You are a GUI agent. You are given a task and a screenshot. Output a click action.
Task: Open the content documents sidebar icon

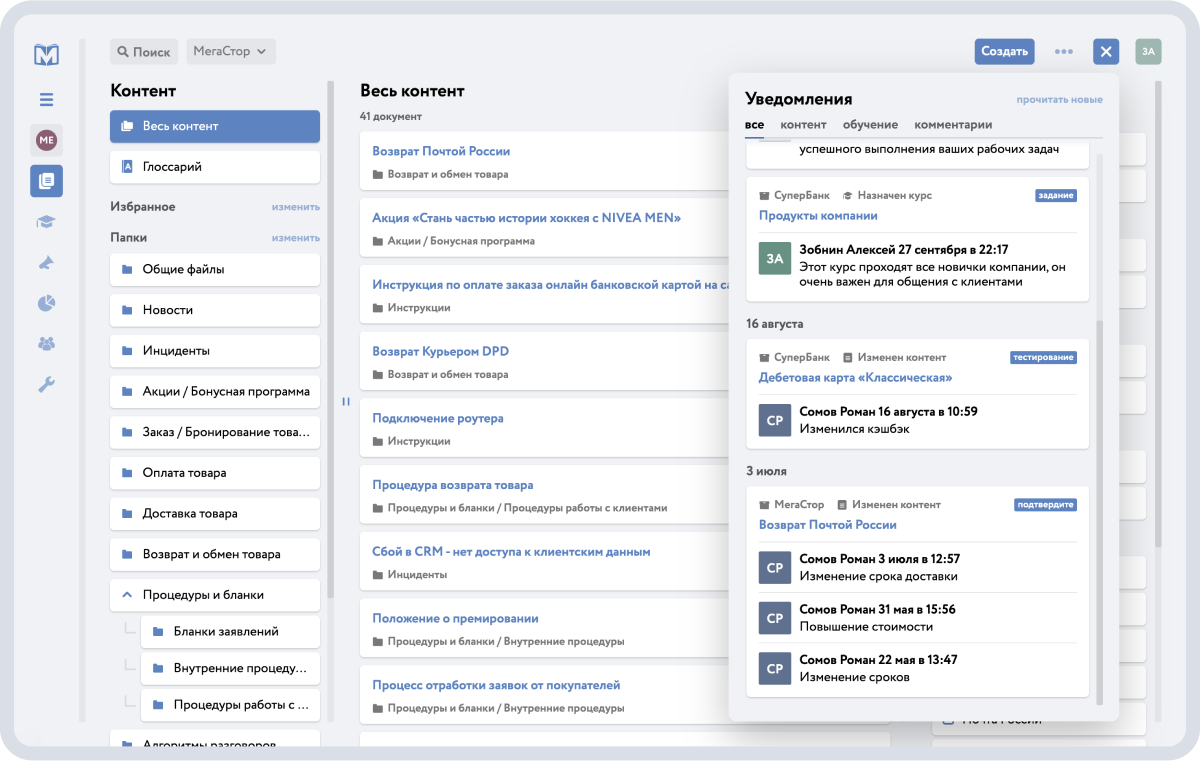[46, 181]
